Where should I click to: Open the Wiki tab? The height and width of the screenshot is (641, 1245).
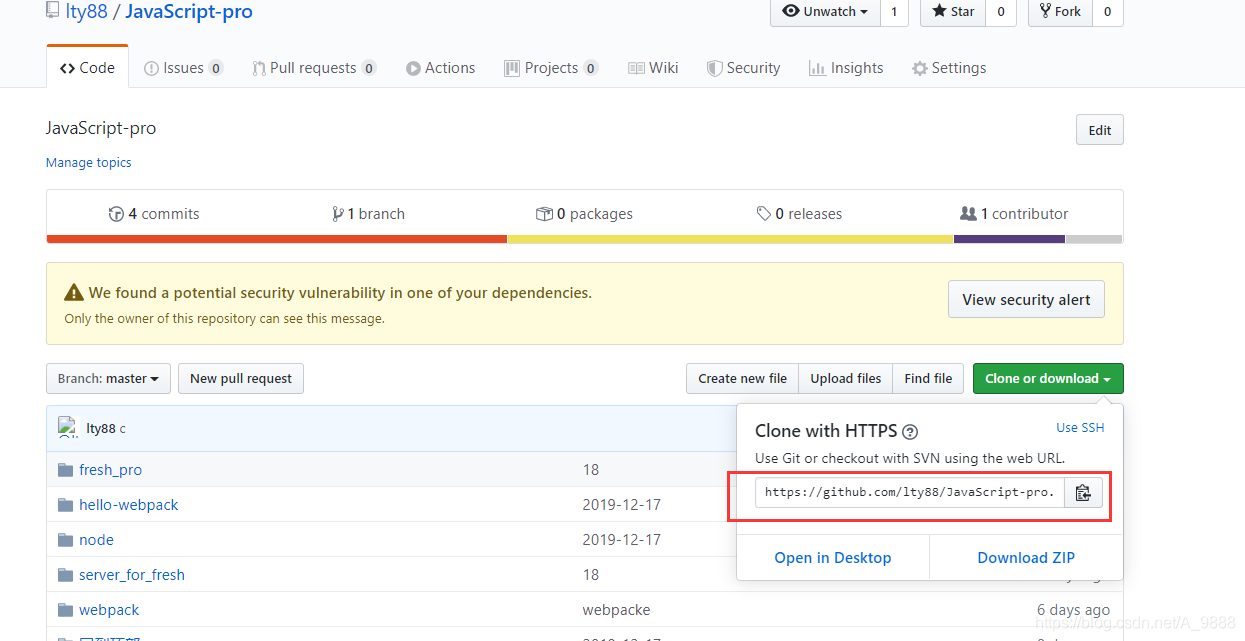pyautogui.click(x=653, y=68)
